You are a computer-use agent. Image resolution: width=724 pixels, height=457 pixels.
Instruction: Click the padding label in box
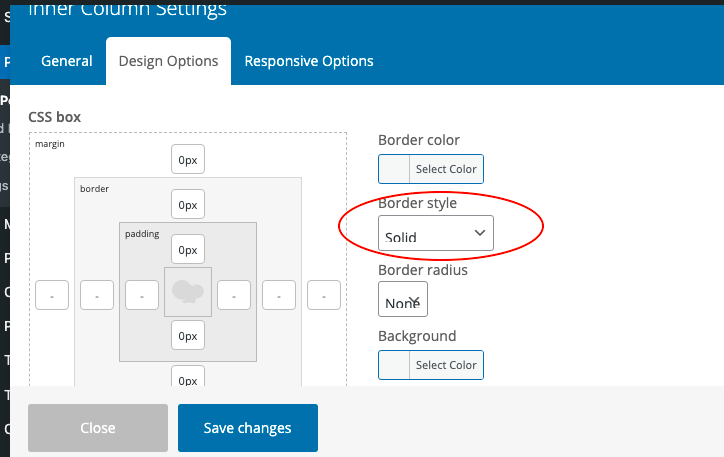tap(142, 234)
